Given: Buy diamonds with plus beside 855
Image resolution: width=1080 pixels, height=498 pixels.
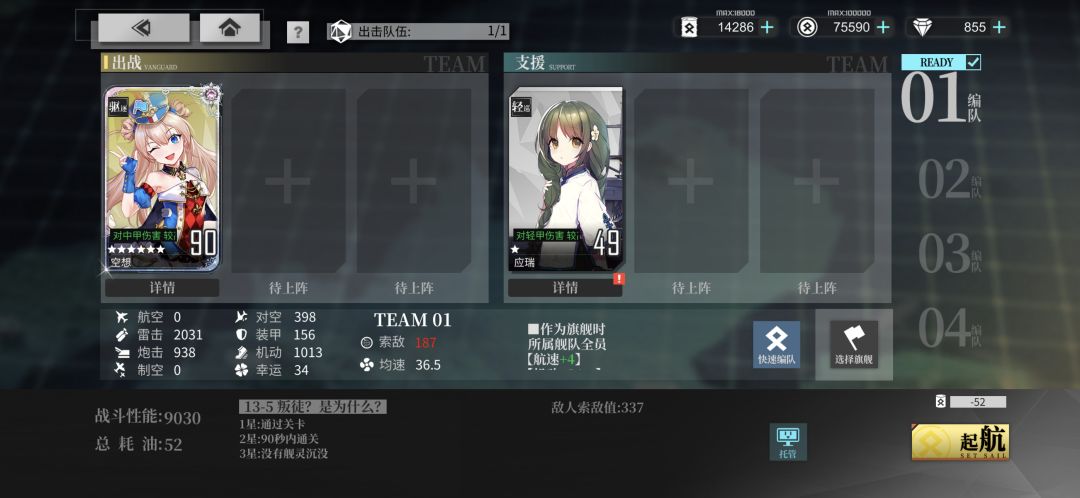Looking at the screenshot, I should 999,28.
